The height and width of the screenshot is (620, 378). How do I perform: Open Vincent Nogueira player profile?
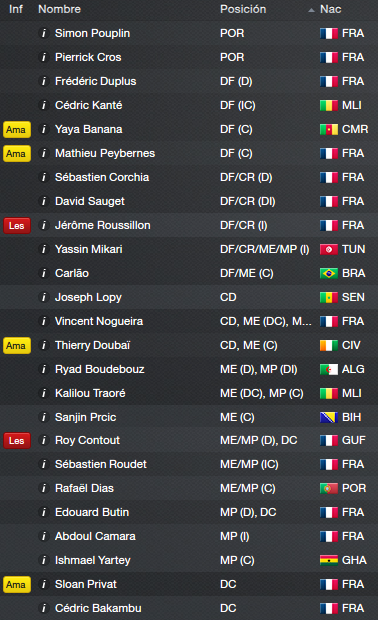(x=99, y=321)
